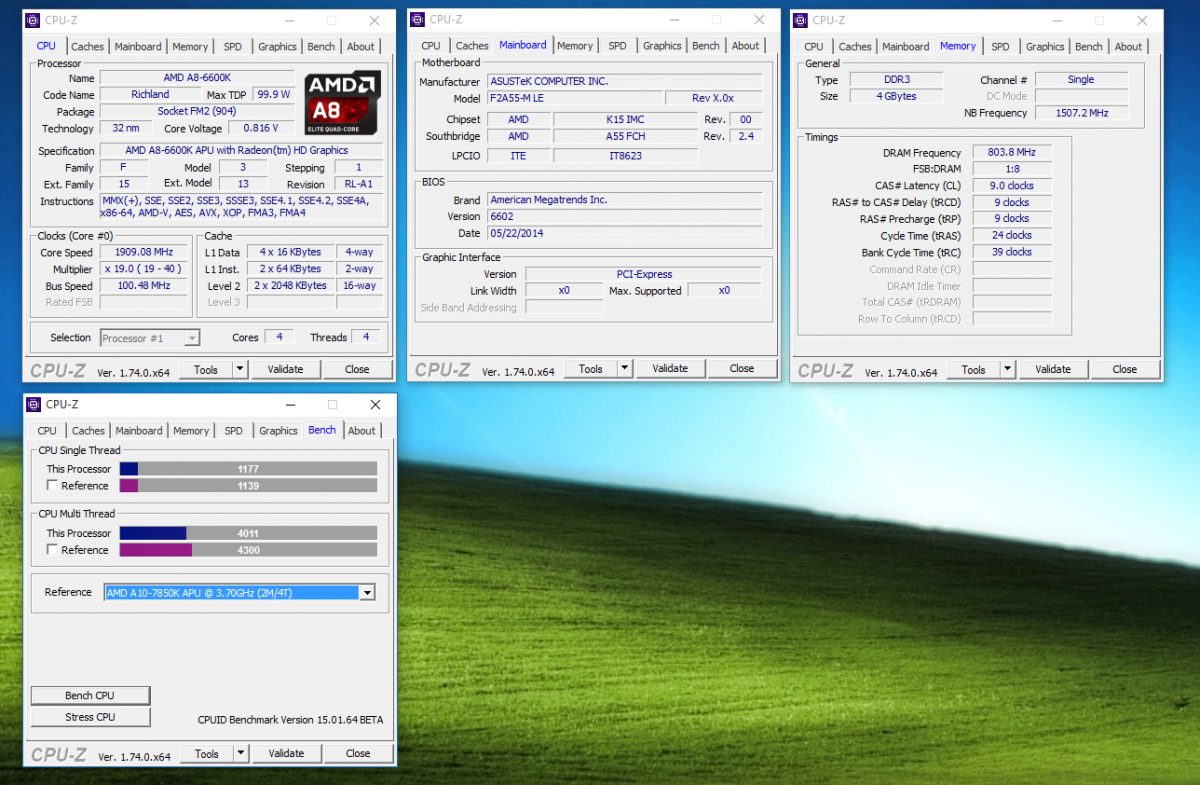Image resolution: width=1200 pixels, height=785 pixels.
Task: Click Validate in the Memory window
Action: pos(1053,369)
